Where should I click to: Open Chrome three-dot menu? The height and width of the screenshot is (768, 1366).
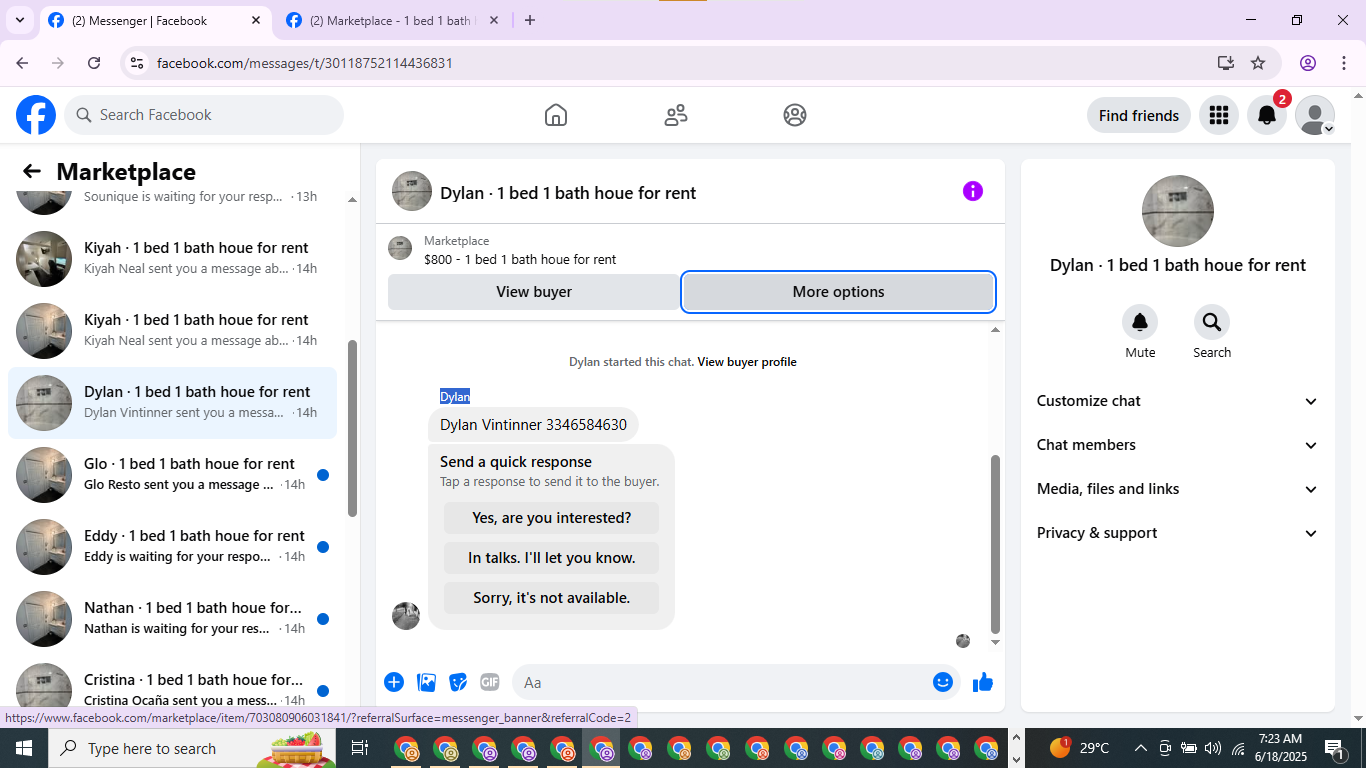coord(1343,63)
